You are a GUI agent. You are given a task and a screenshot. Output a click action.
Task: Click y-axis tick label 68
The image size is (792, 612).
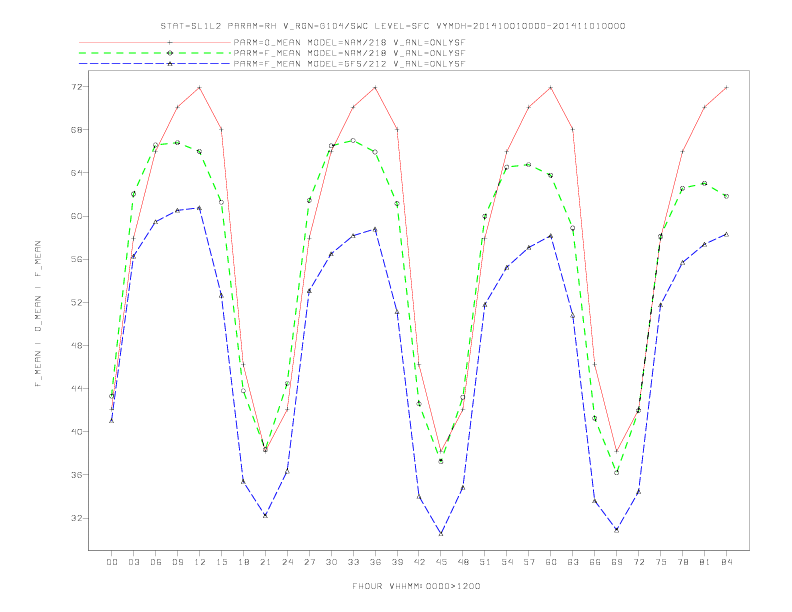pyautogui.click(x=76, y=130)
